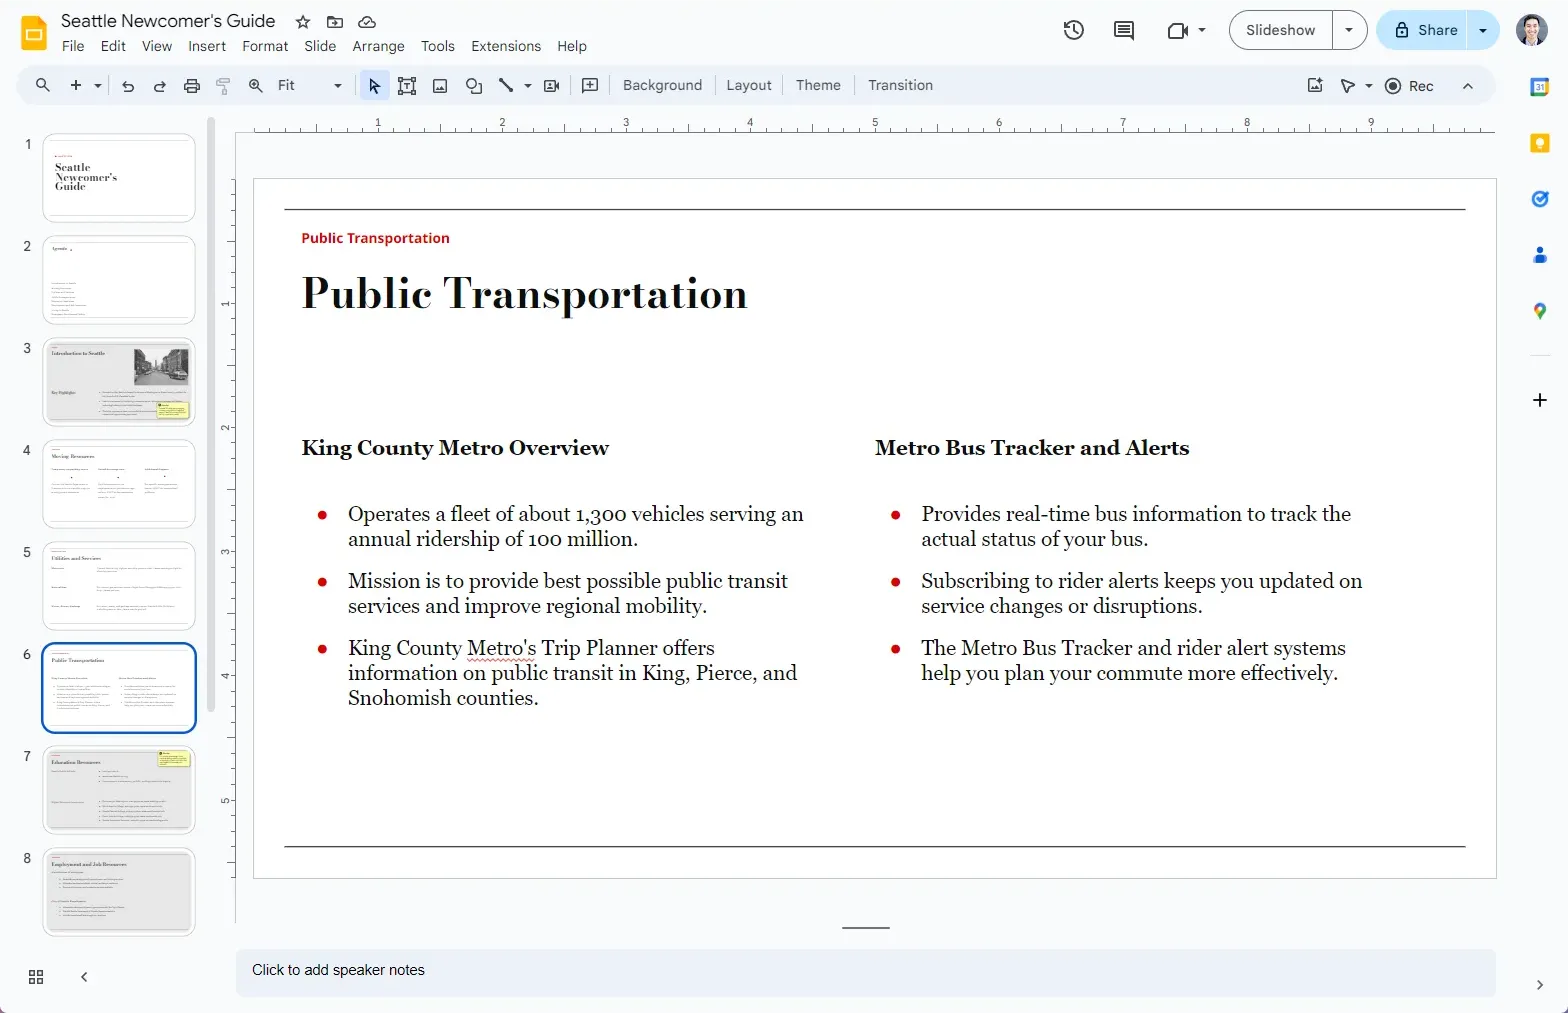Select slide 1 title thumbnail
The image size is (1568, 1013).
coord(119,178)
